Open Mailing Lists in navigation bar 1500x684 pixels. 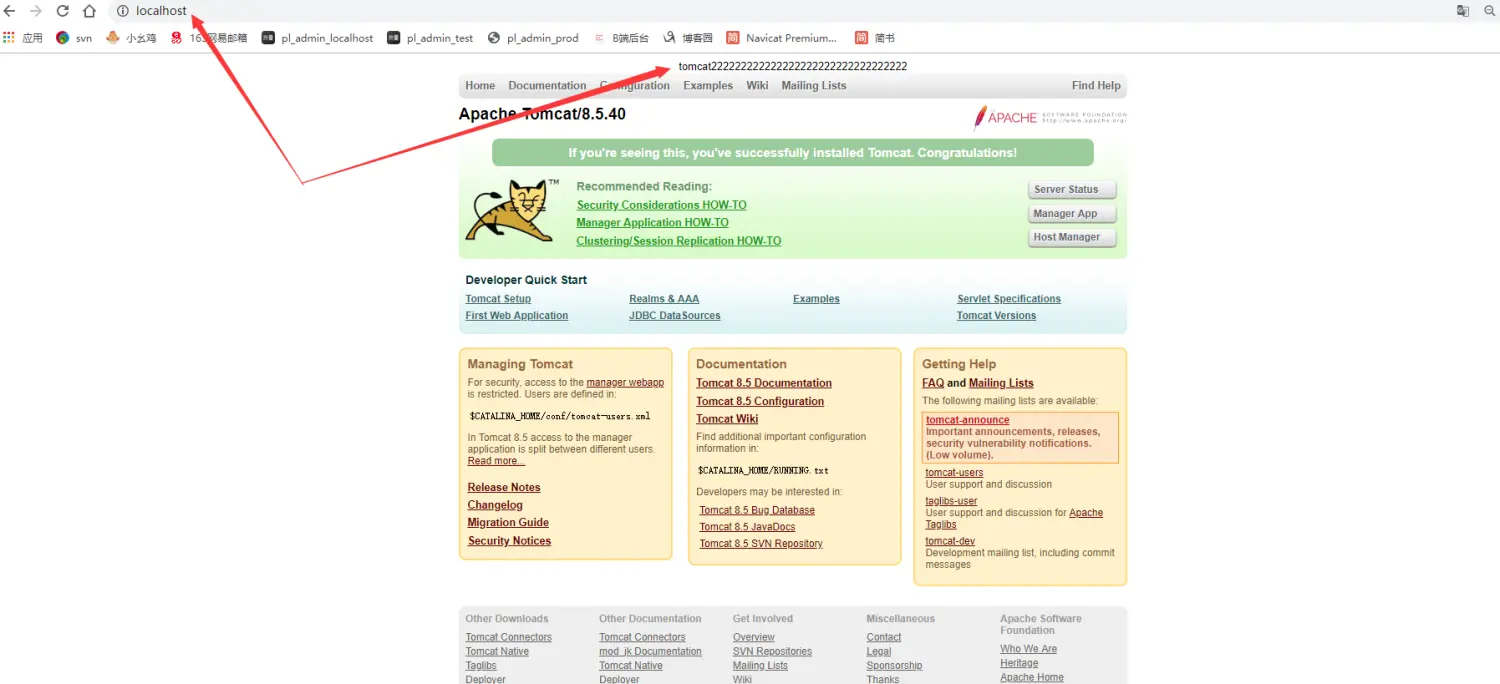pos(814,86)
